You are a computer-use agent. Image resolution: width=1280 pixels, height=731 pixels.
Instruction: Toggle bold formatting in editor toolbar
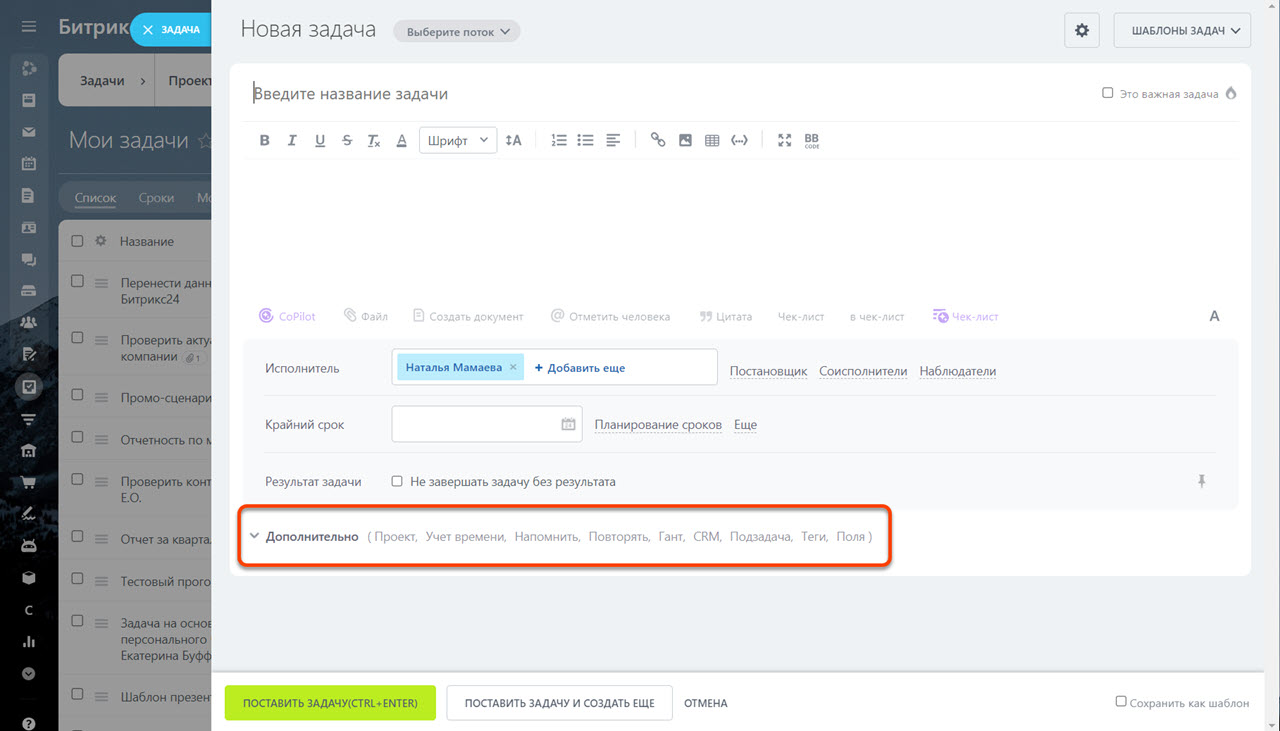point(265,140)
